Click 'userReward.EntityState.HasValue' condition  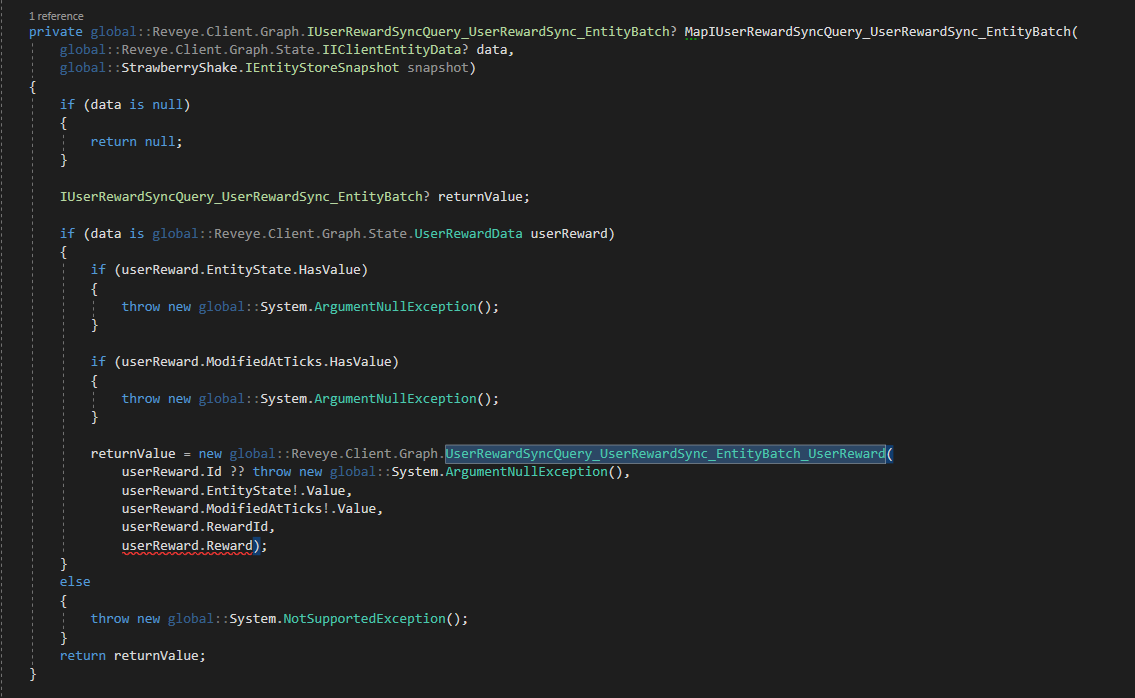(x=241, y=270)
